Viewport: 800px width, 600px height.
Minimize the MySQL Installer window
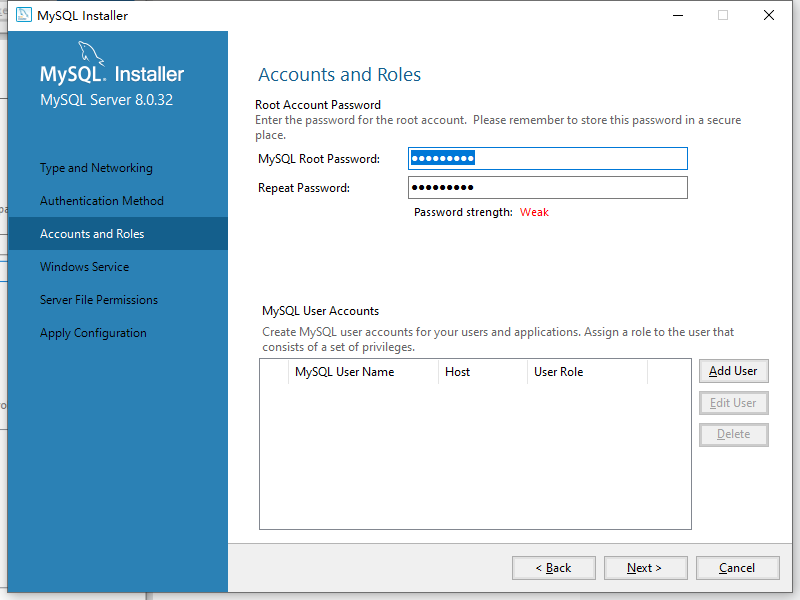[x=678, y=15]
